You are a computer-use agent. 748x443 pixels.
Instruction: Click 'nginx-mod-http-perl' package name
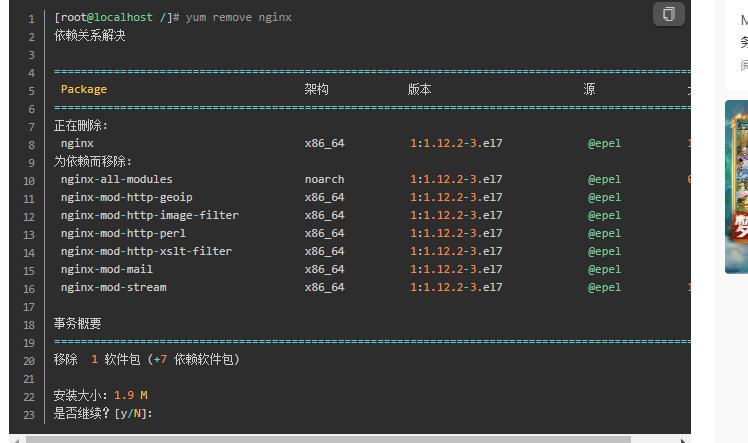[x=123, y=233]
